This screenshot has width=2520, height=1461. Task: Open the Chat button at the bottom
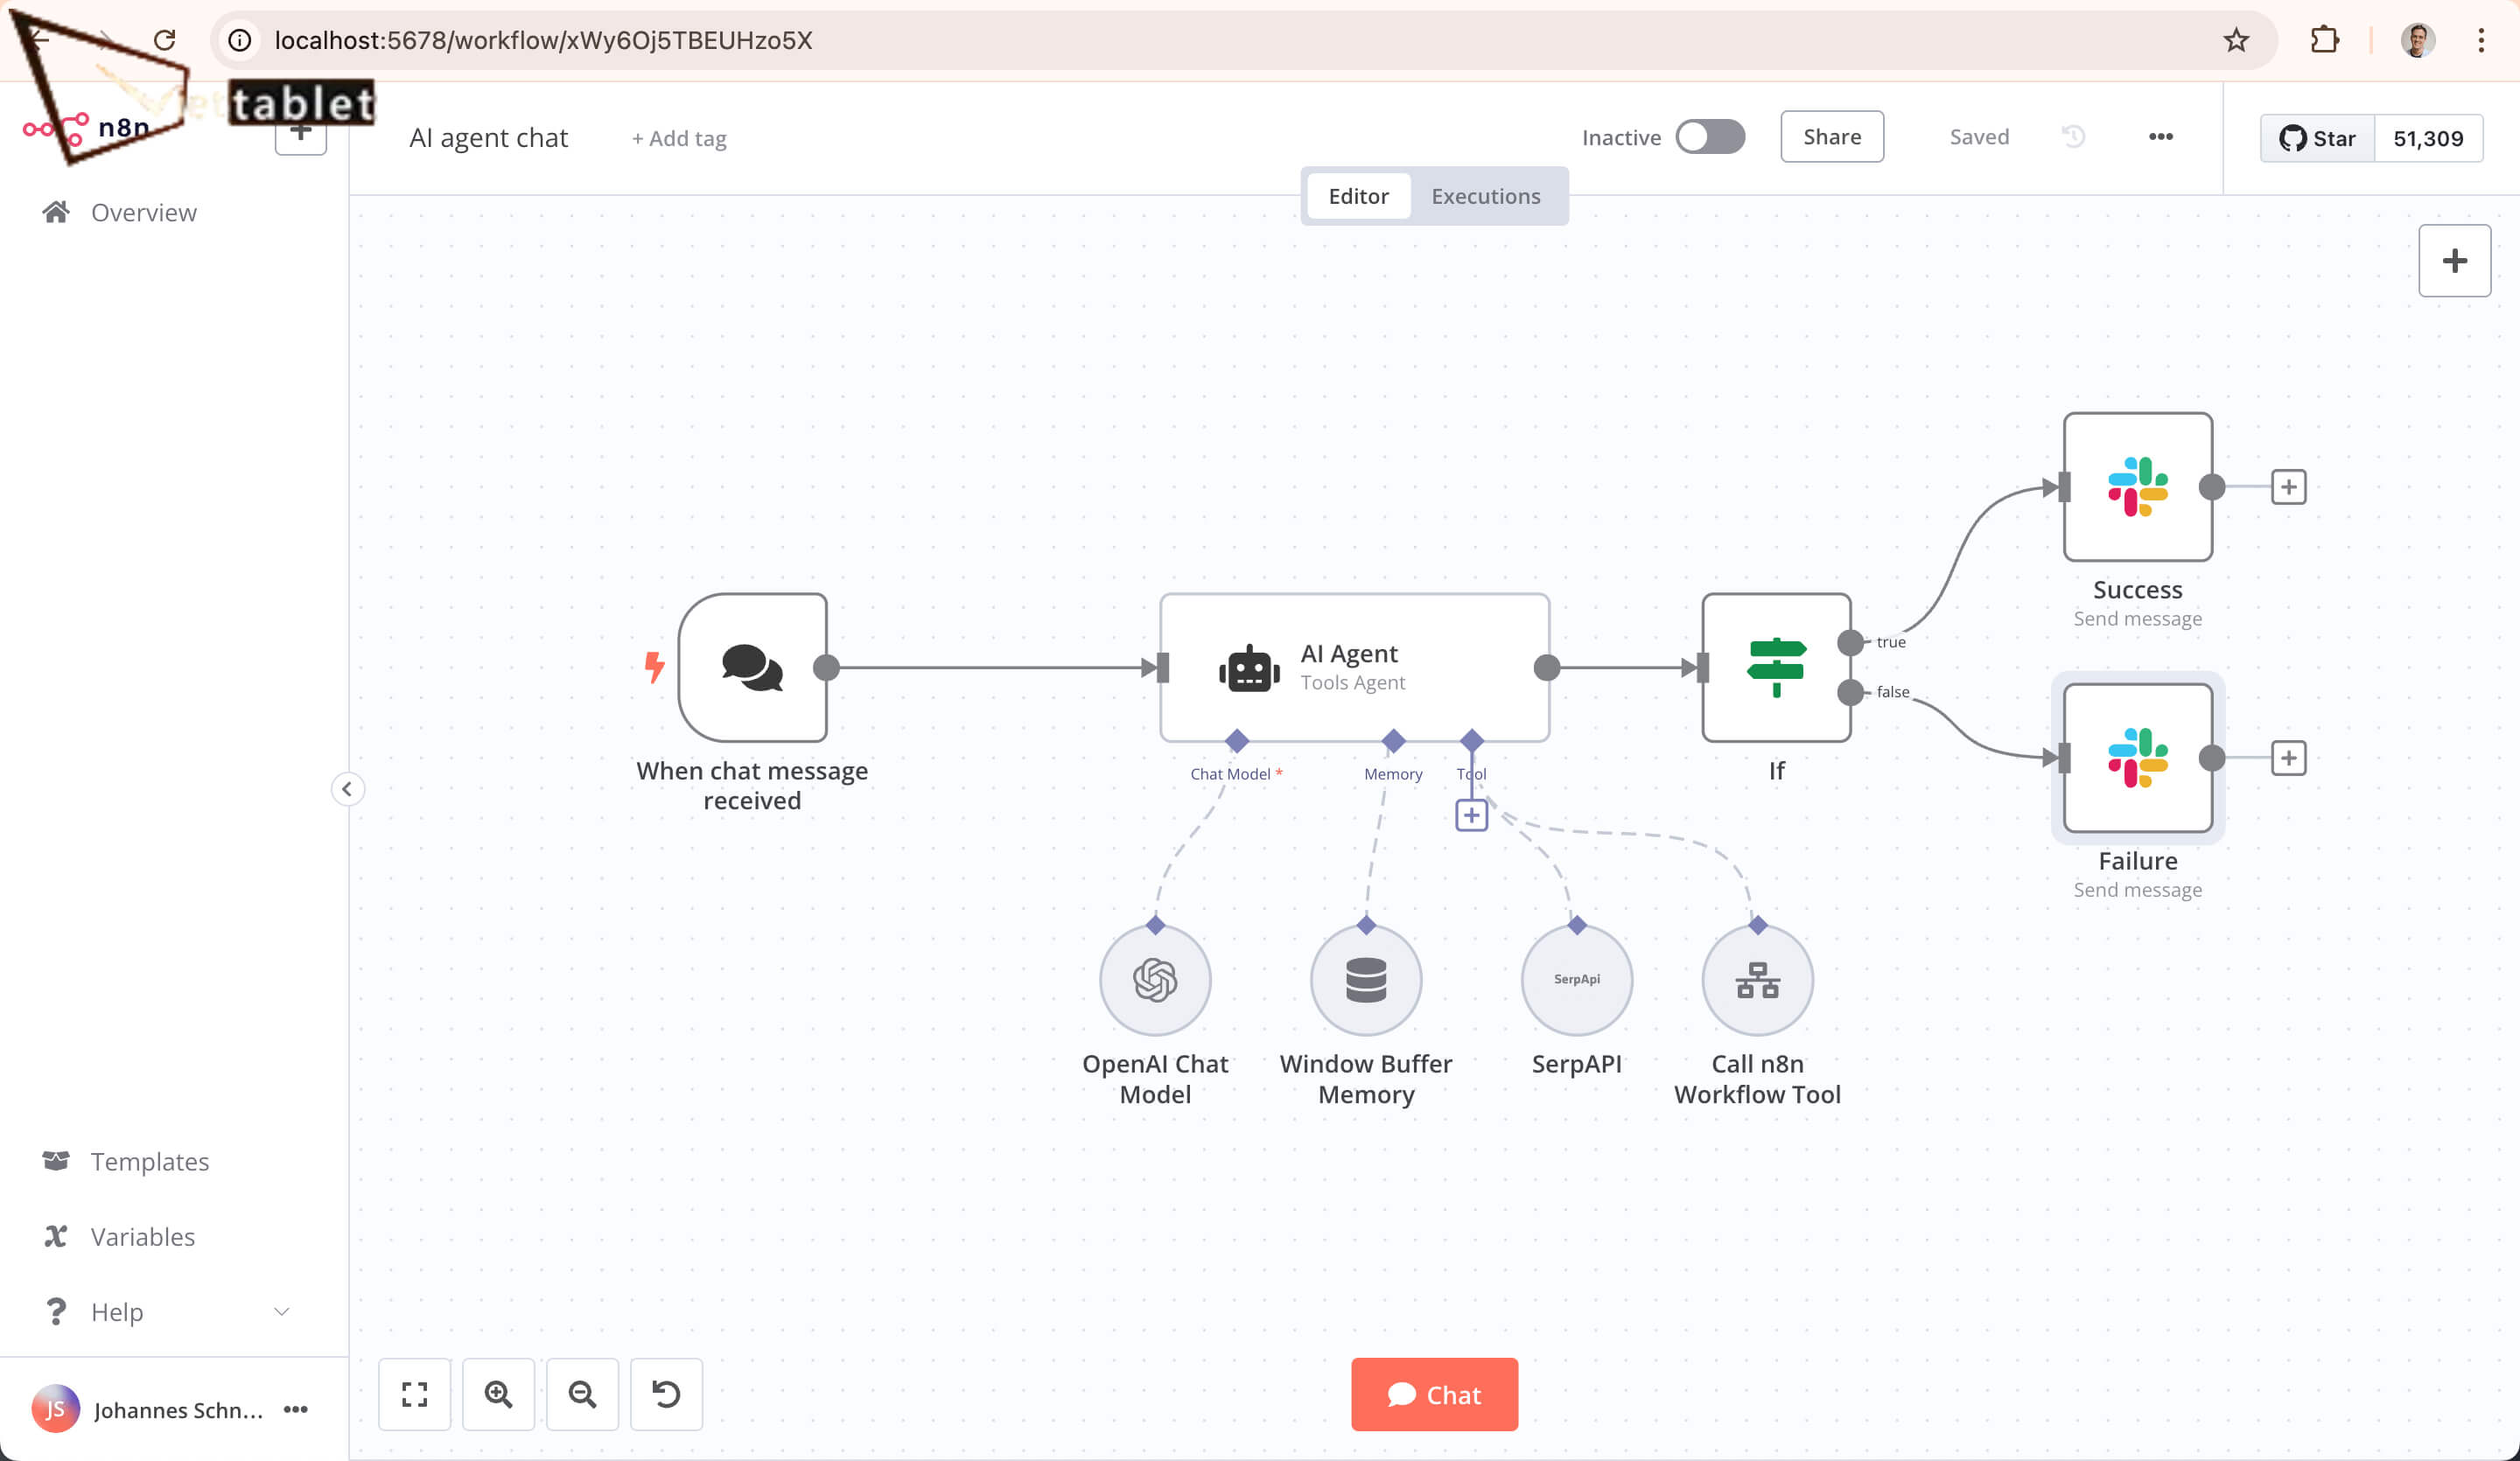tap(1434, 1394)
